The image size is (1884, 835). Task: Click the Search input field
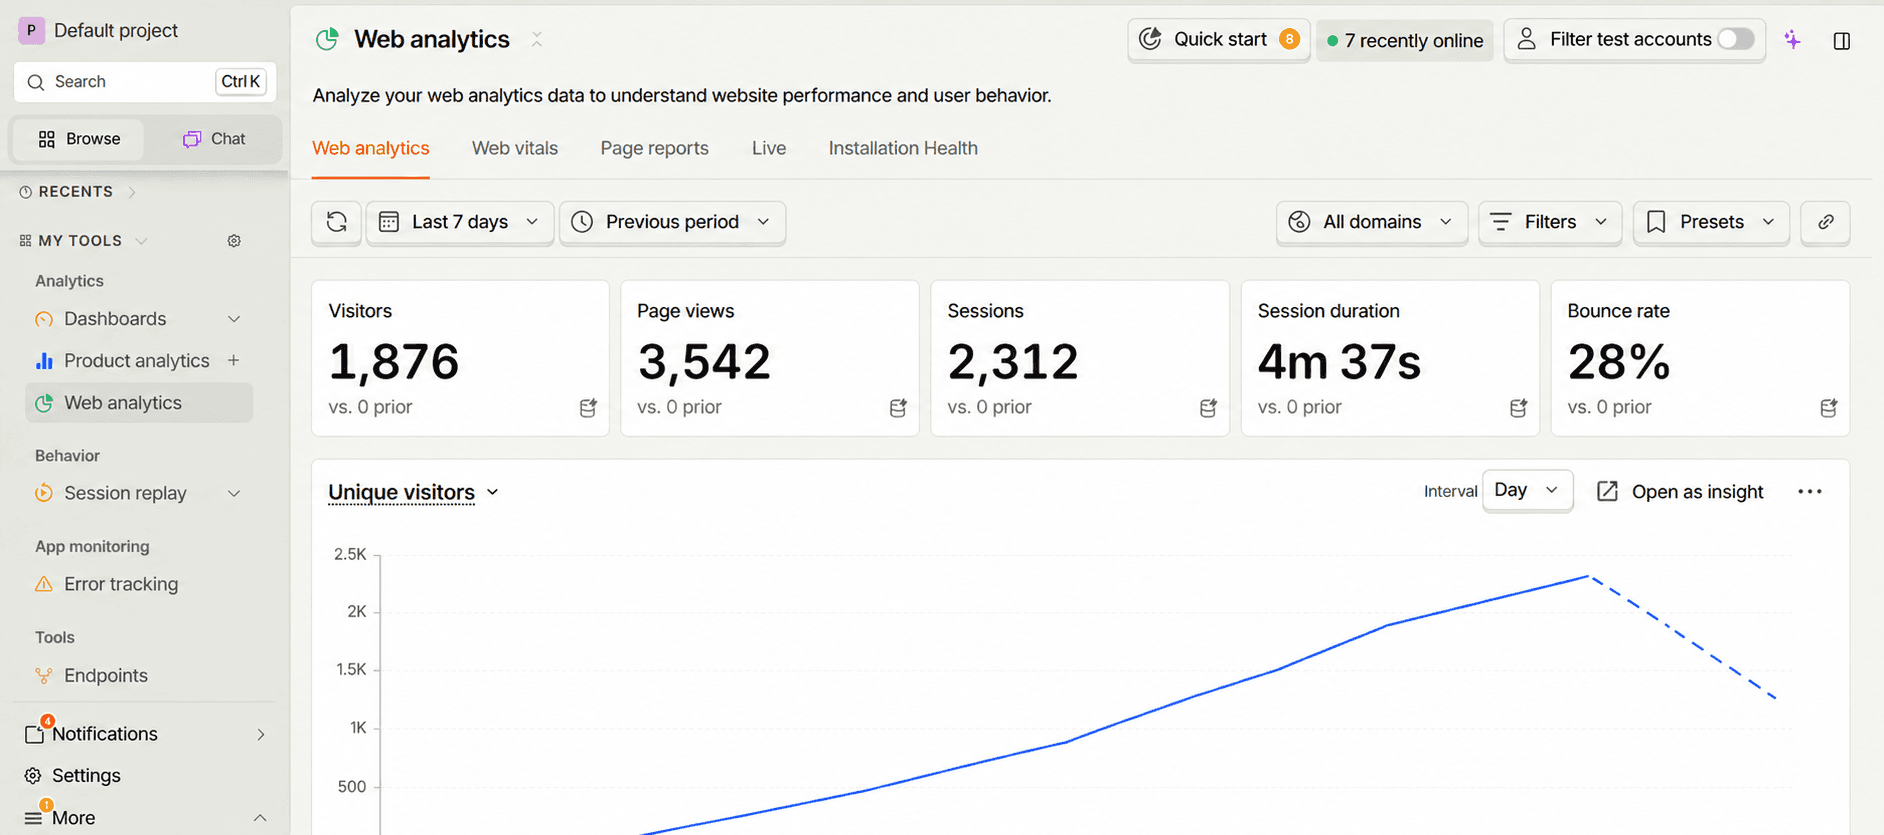click(145, 82)
